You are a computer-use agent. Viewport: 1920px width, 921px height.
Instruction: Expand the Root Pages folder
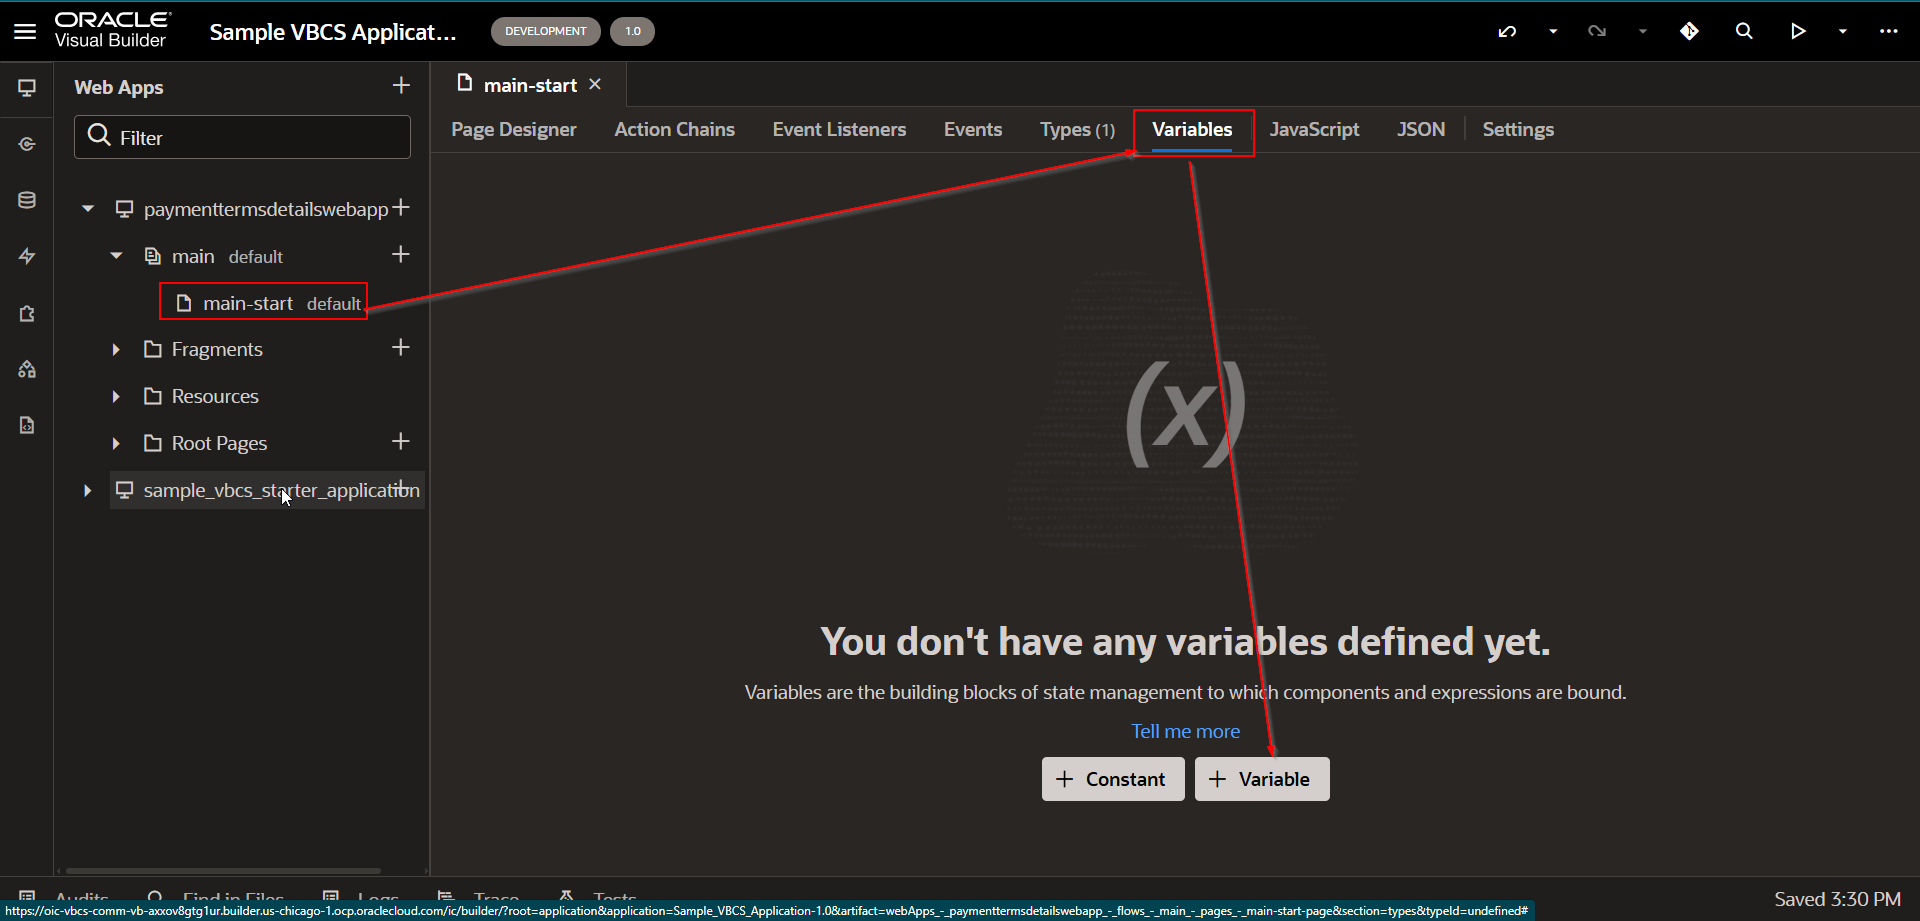[116, 443]
